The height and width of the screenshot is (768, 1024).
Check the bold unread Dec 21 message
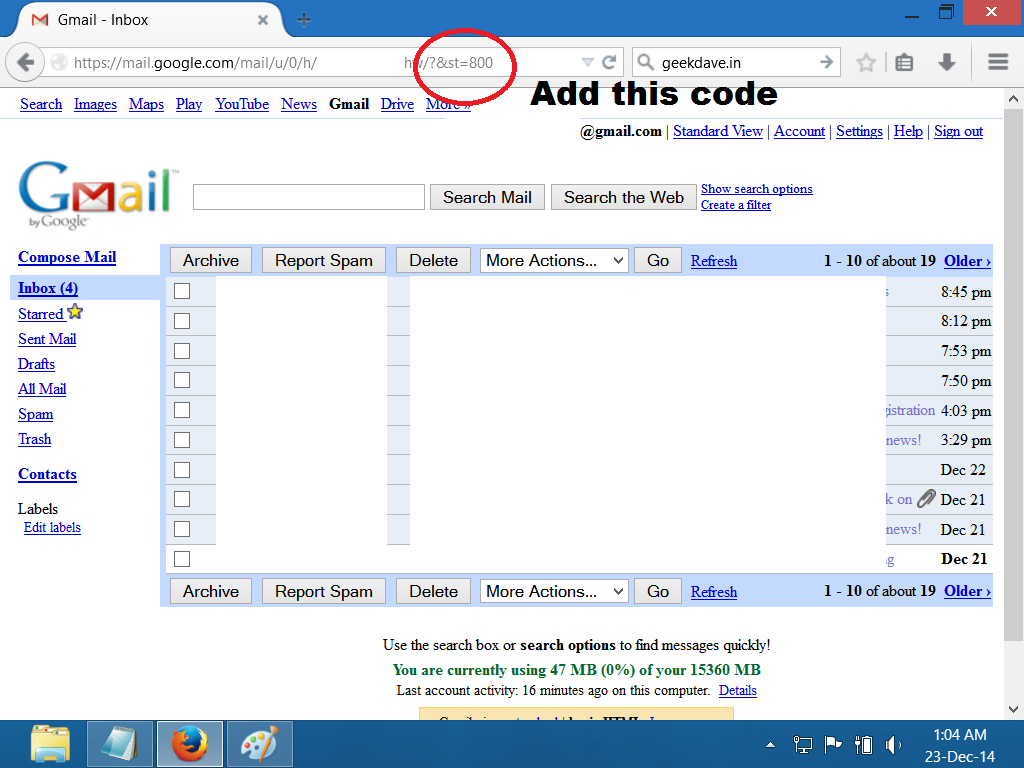pos(182,559)
